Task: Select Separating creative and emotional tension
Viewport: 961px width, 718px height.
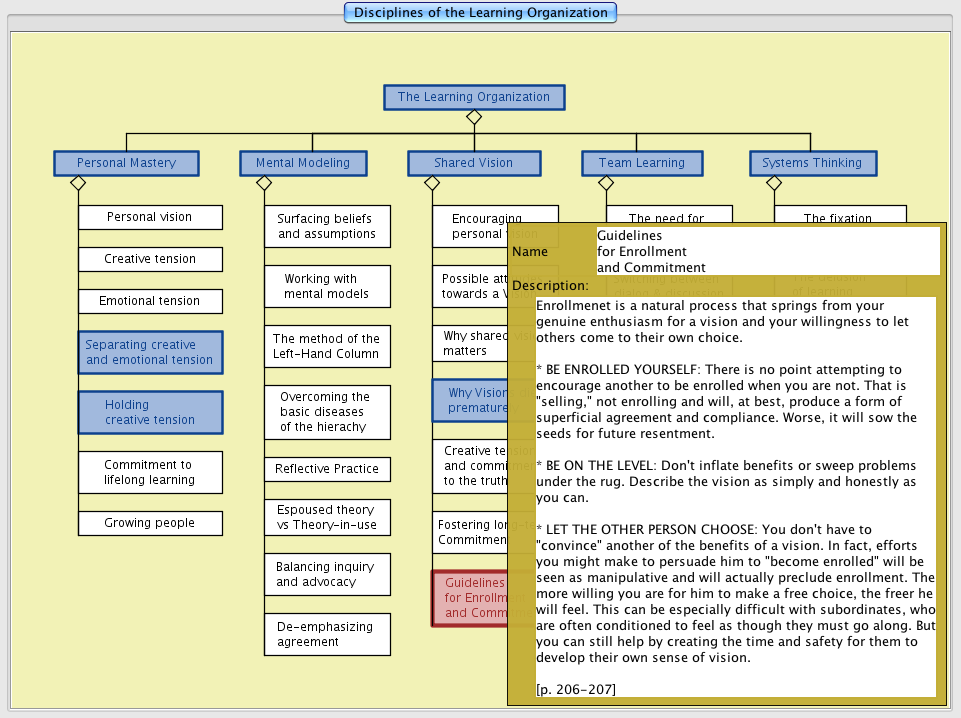Action: tap(150, 352)
